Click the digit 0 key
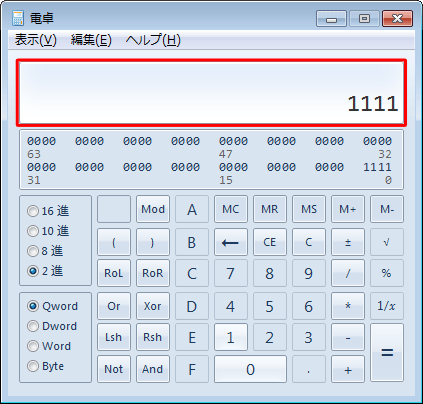 (250, 369)
